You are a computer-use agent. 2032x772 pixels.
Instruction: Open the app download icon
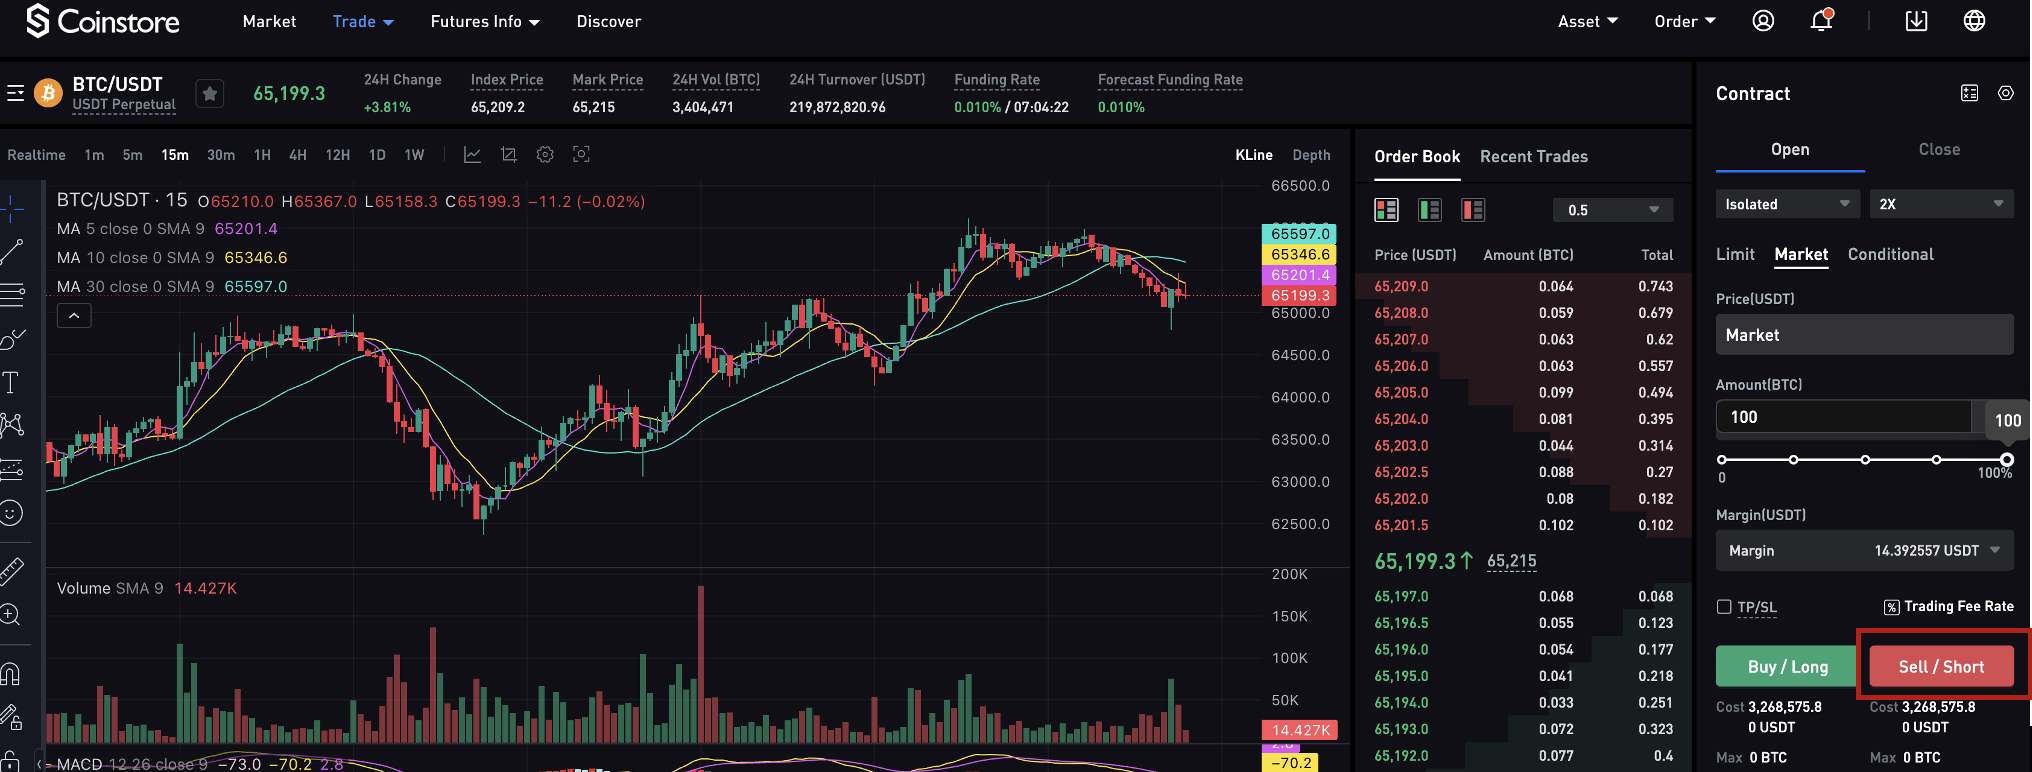click(1916, 21)
